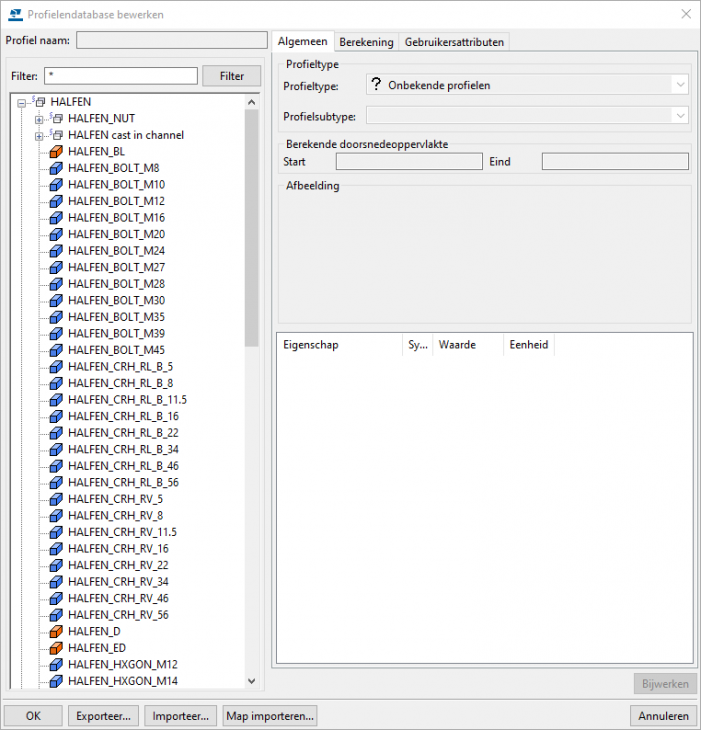Collapse the HALFEN root tree node

pyautogui.click(x=21, y=103)
